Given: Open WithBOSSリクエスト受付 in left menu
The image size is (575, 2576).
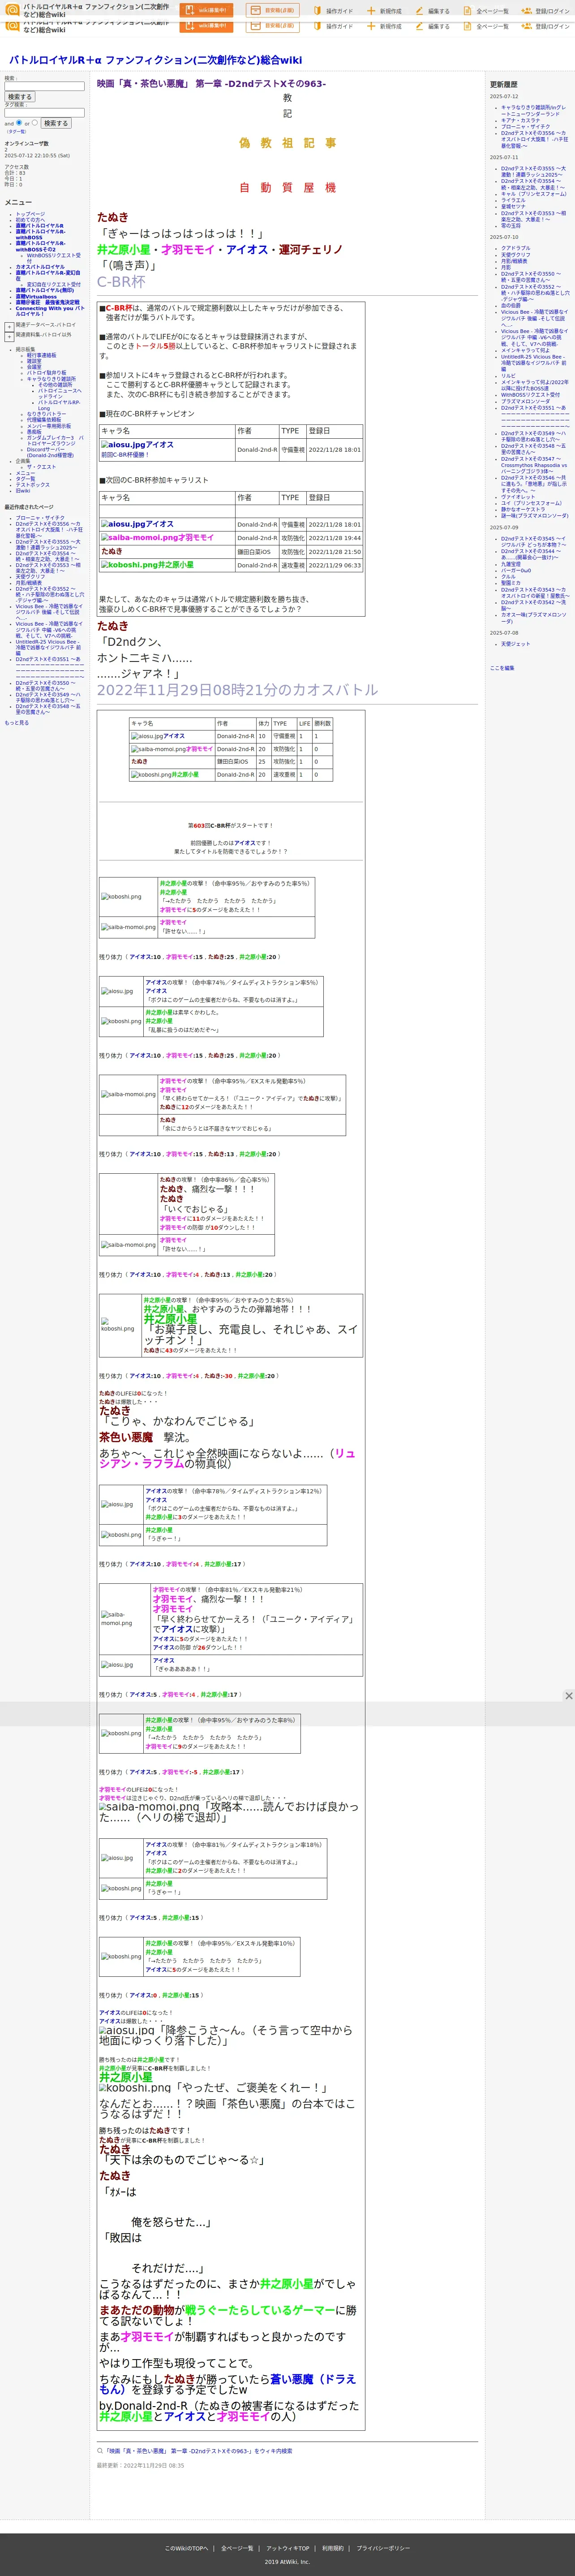Looking at the screenshot, I should pyautogui.click(x=54, y=258).
